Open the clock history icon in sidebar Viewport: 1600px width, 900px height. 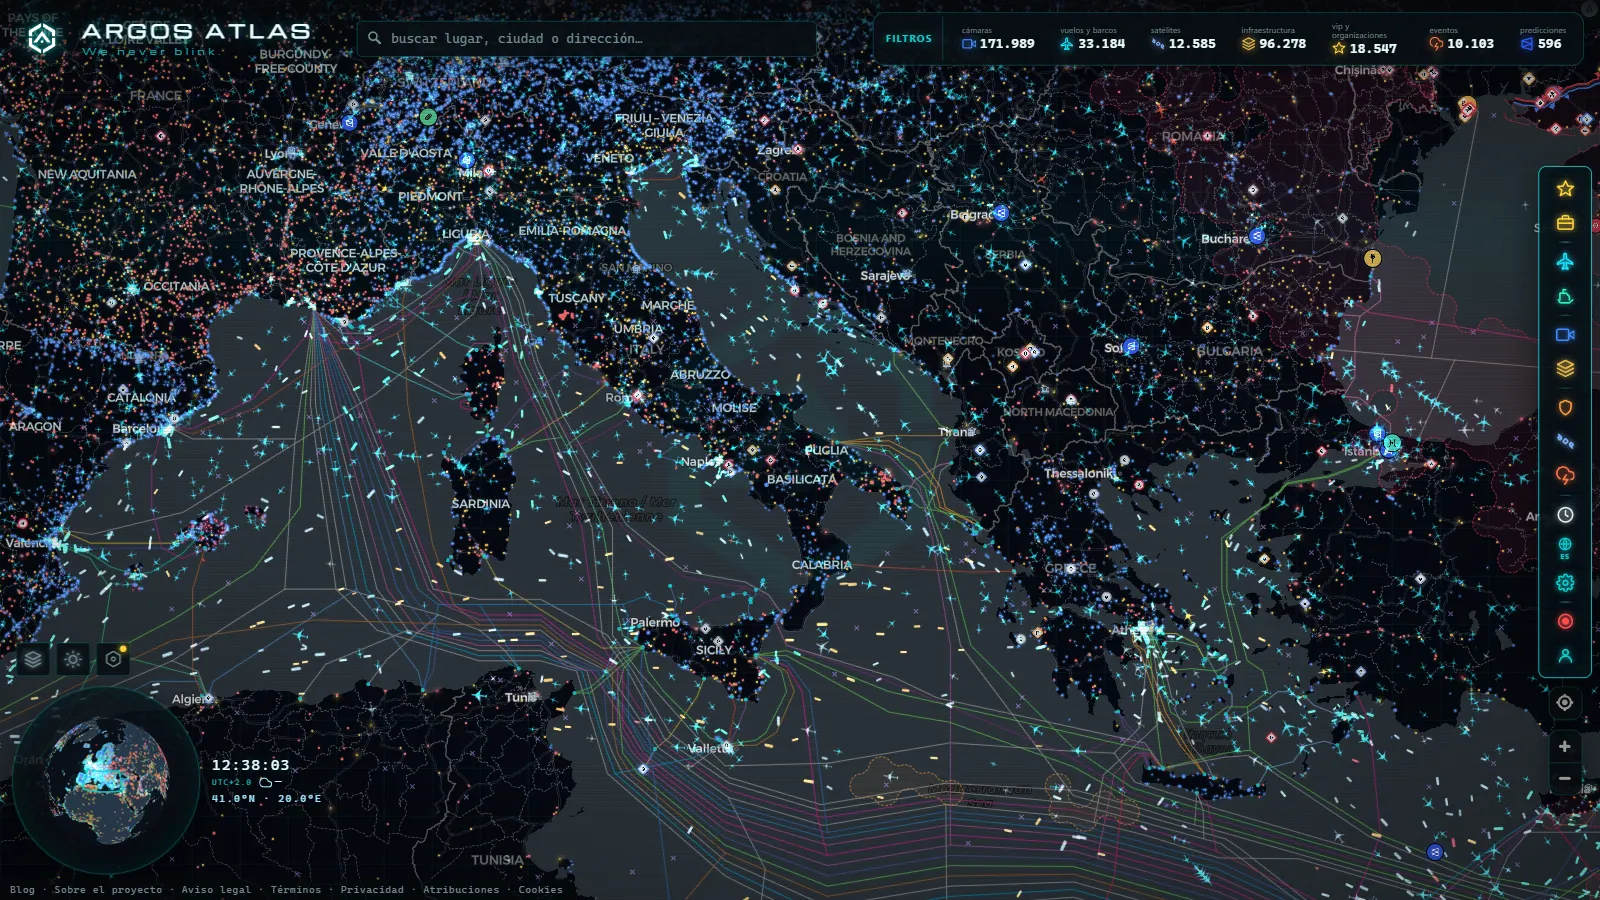pos(1565,515)
